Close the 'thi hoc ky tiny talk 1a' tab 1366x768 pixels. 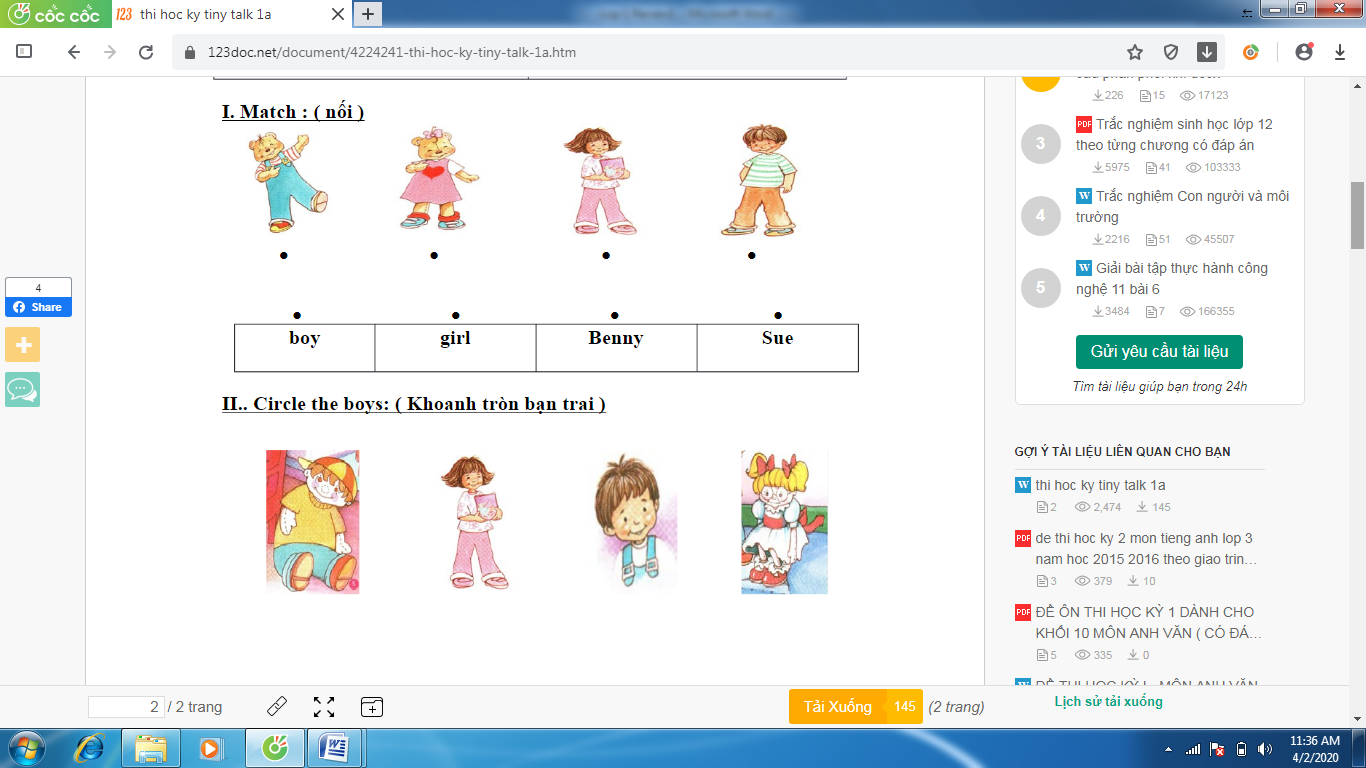[337, 15]
